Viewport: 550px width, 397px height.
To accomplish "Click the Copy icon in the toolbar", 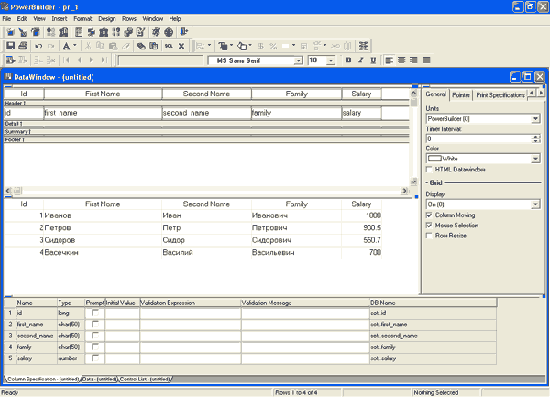I will click(100, 46).
